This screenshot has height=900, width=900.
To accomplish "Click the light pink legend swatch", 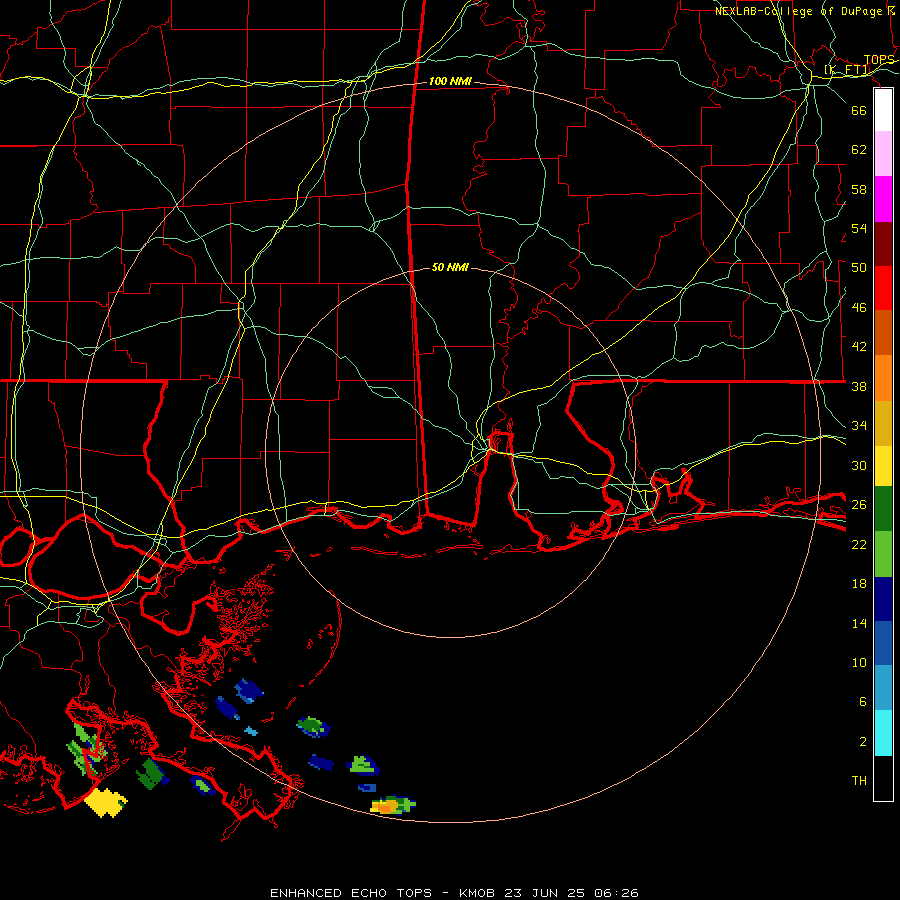I will click(x=883, y=153).
